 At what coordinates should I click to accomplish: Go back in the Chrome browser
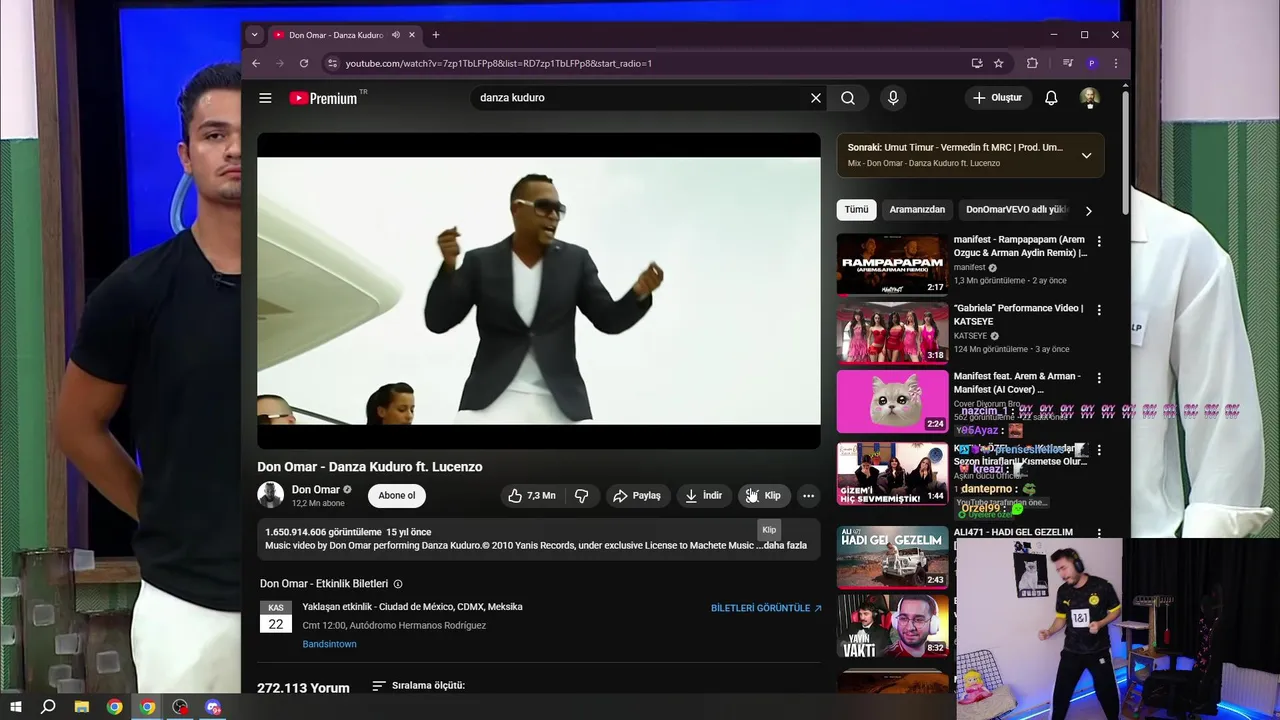(256, 63)
